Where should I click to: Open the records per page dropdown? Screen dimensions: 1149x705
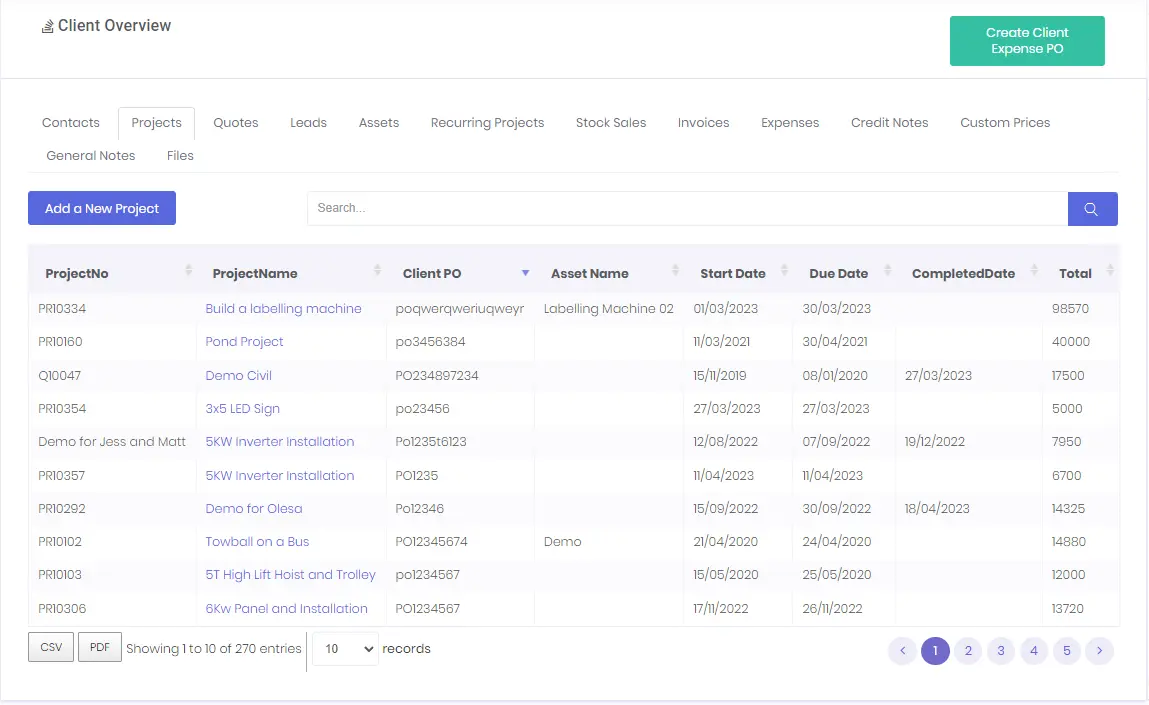coord(345,649)
